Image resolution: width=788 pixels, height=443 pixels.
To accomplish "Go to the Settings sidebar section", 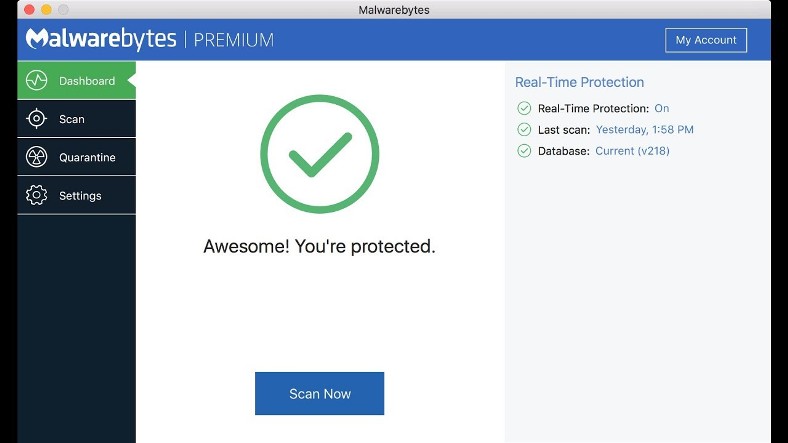I will click(x=76, y=195).
